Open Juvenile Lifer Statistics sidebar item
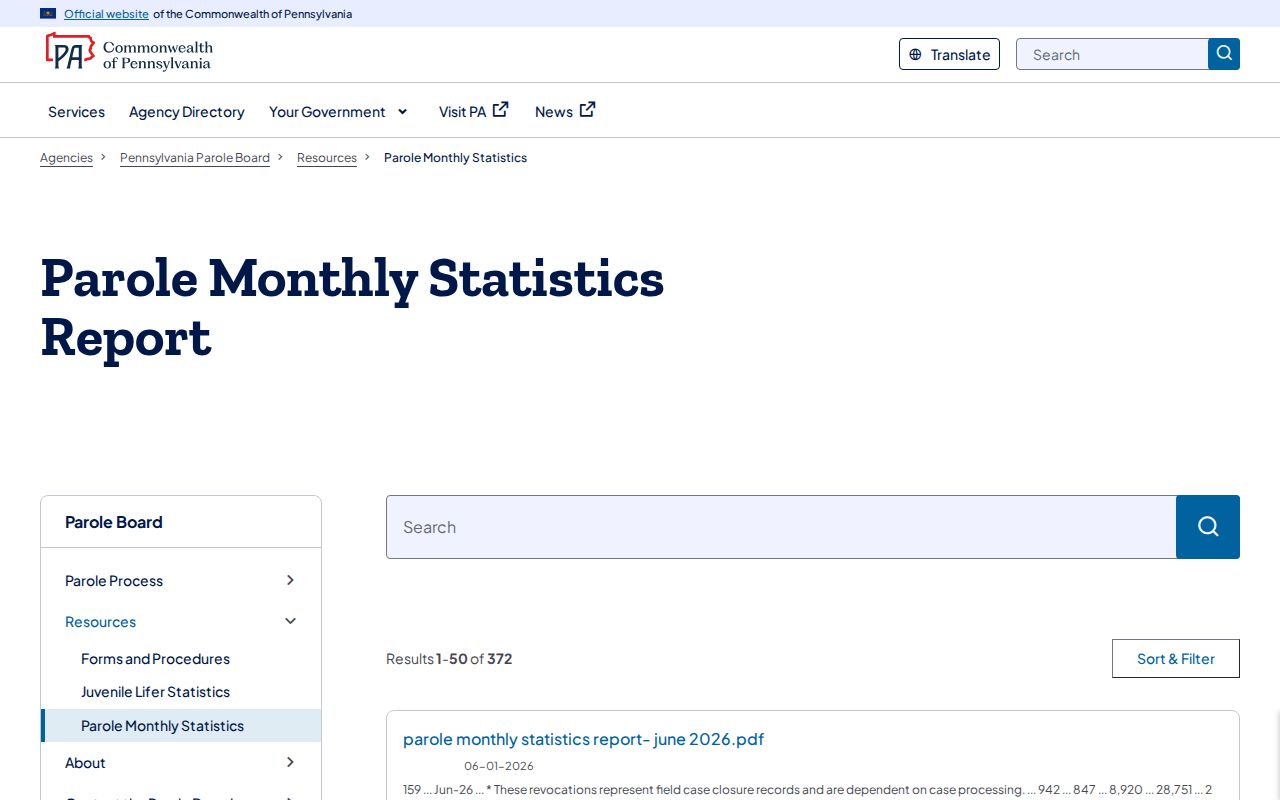This screenshot has width=1280, height=800. (x=155, y=692)
